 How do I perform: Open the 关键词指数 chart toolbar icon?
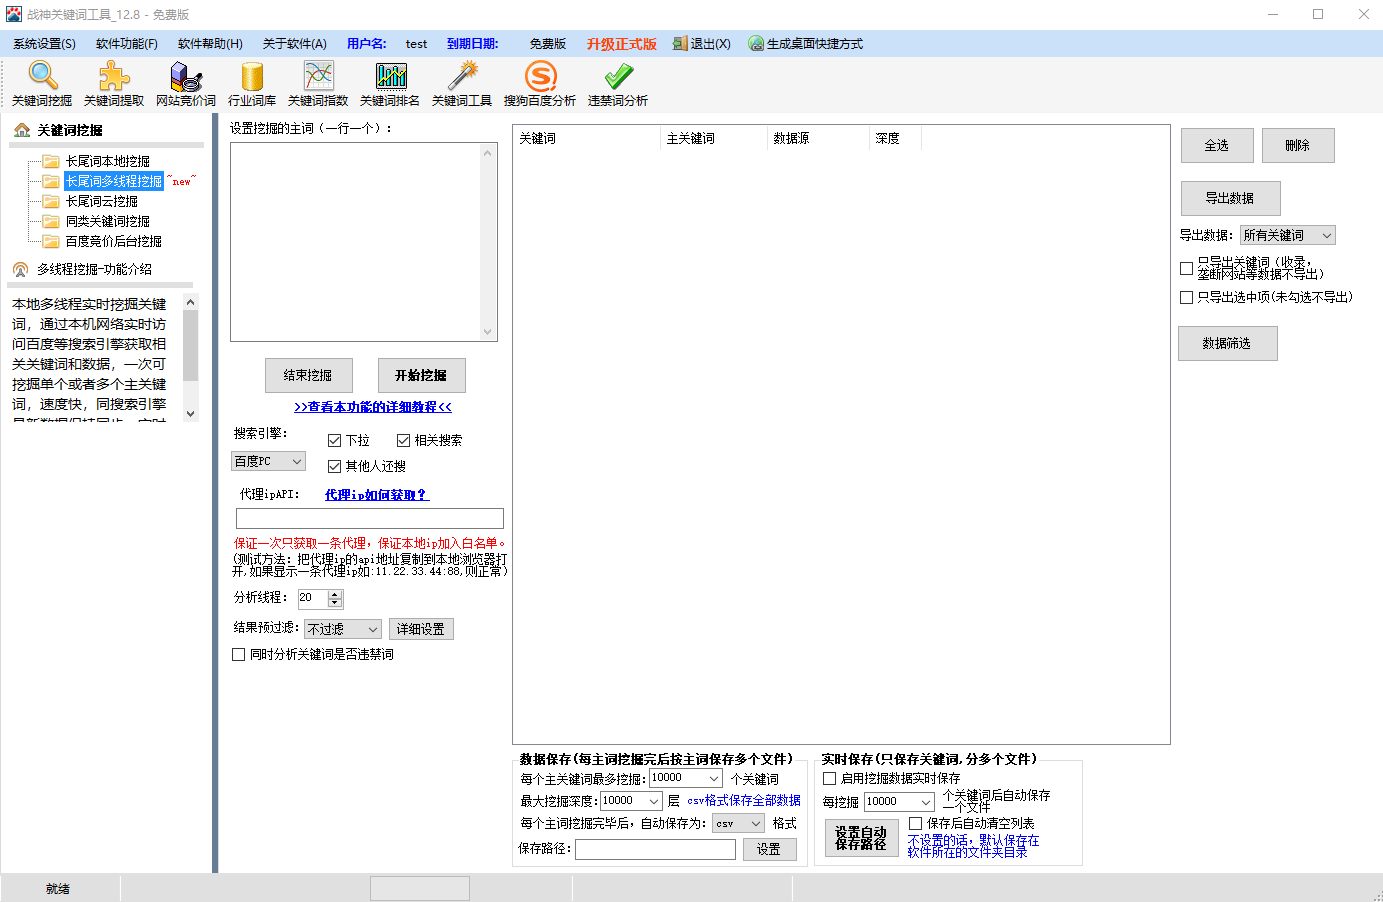318,76
